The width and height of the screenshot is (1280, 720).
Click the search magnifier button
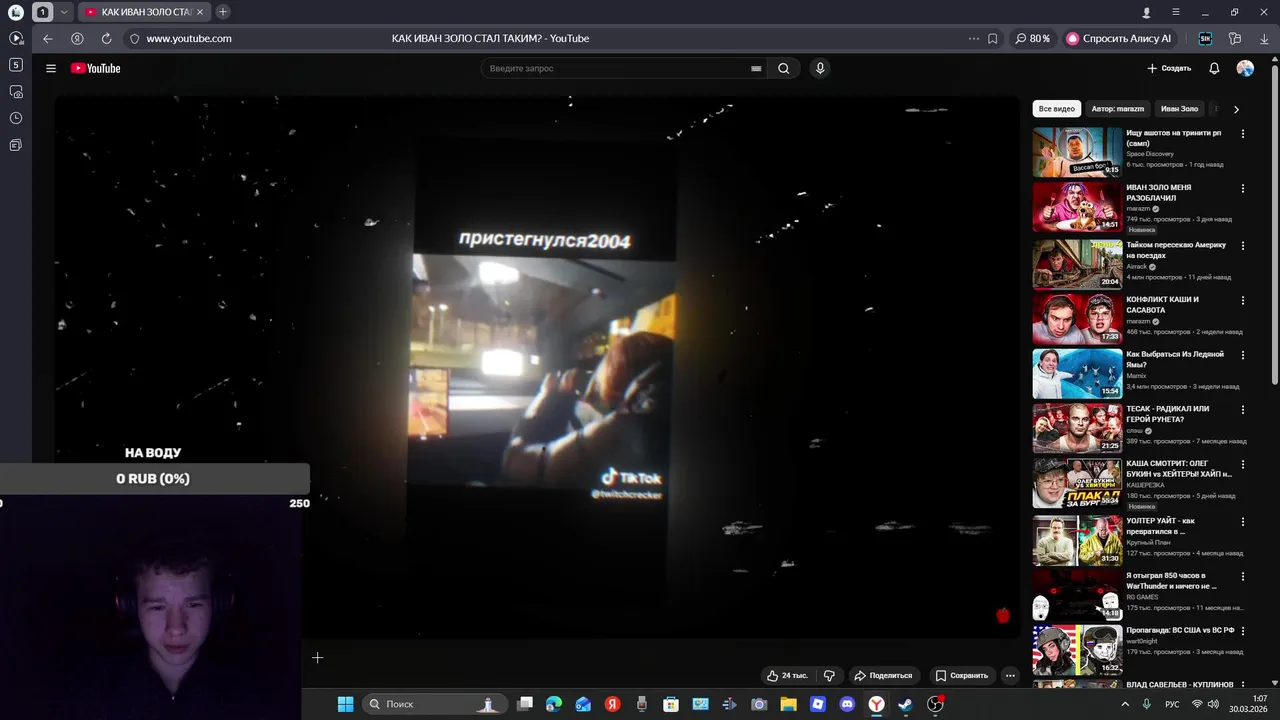pyautogui.click(x=784, y=68)
